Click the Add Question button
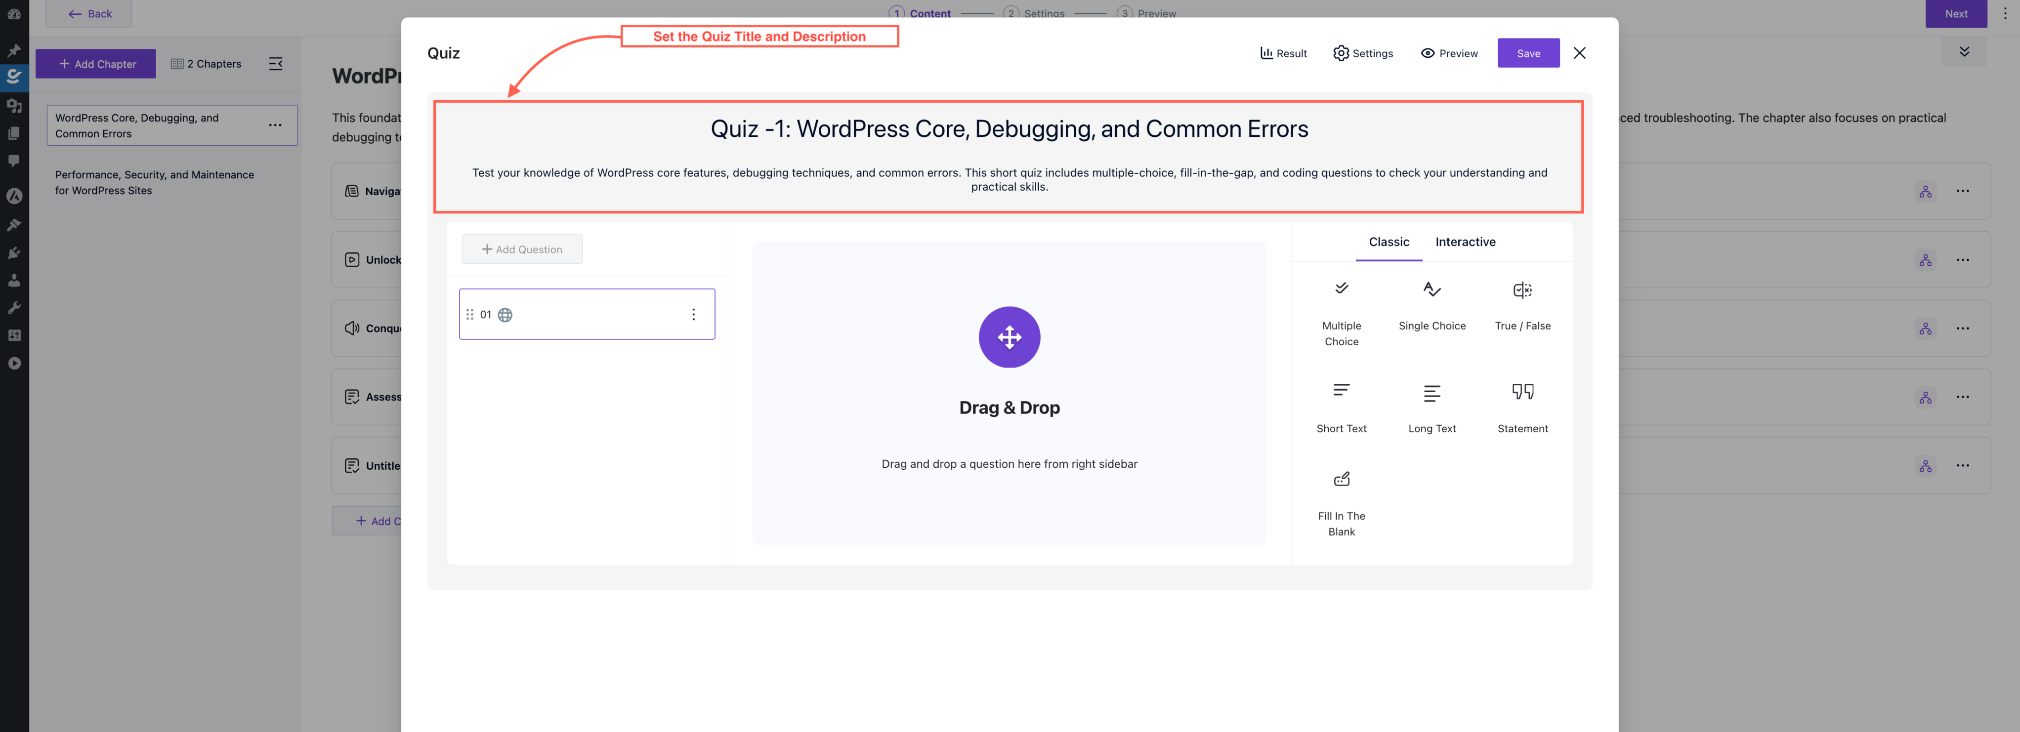 pos(522,249)
